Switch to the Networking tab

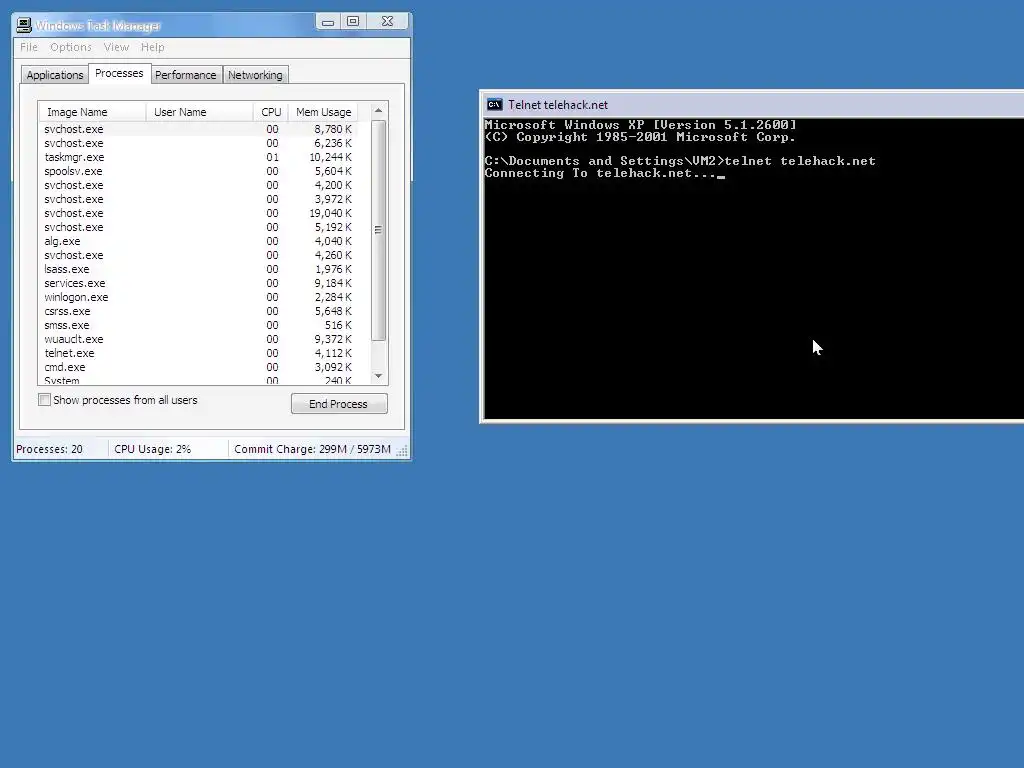click(255, 75)
